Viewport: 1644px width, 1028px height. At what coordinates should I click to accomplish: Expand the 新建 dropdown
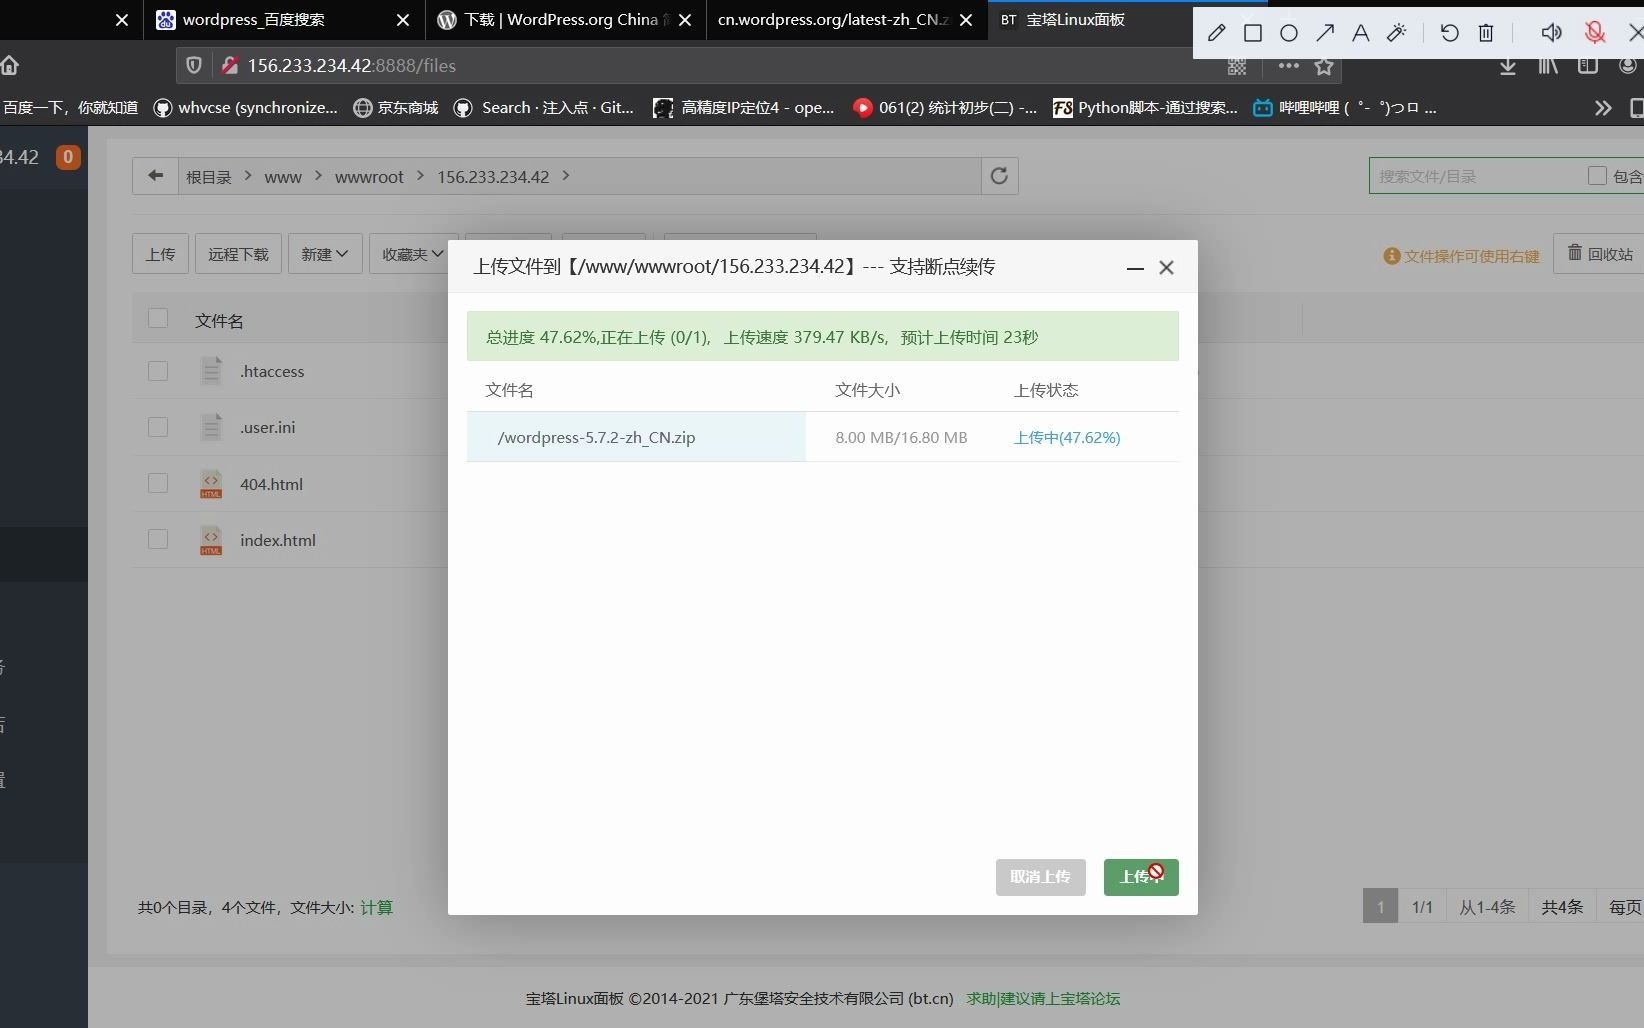pos(325,254)
